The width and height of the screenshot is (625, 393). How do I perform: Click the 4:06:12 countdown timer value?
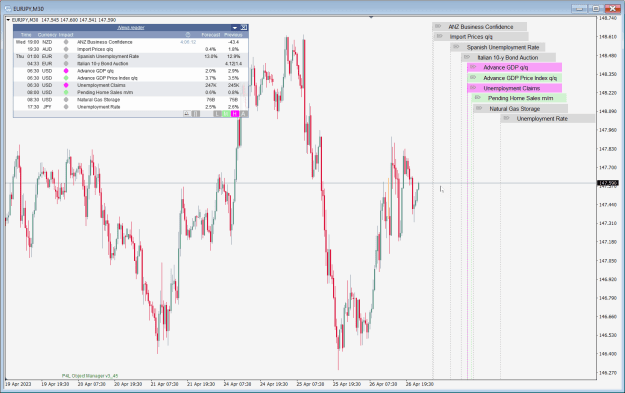click(x=188, y=42)
